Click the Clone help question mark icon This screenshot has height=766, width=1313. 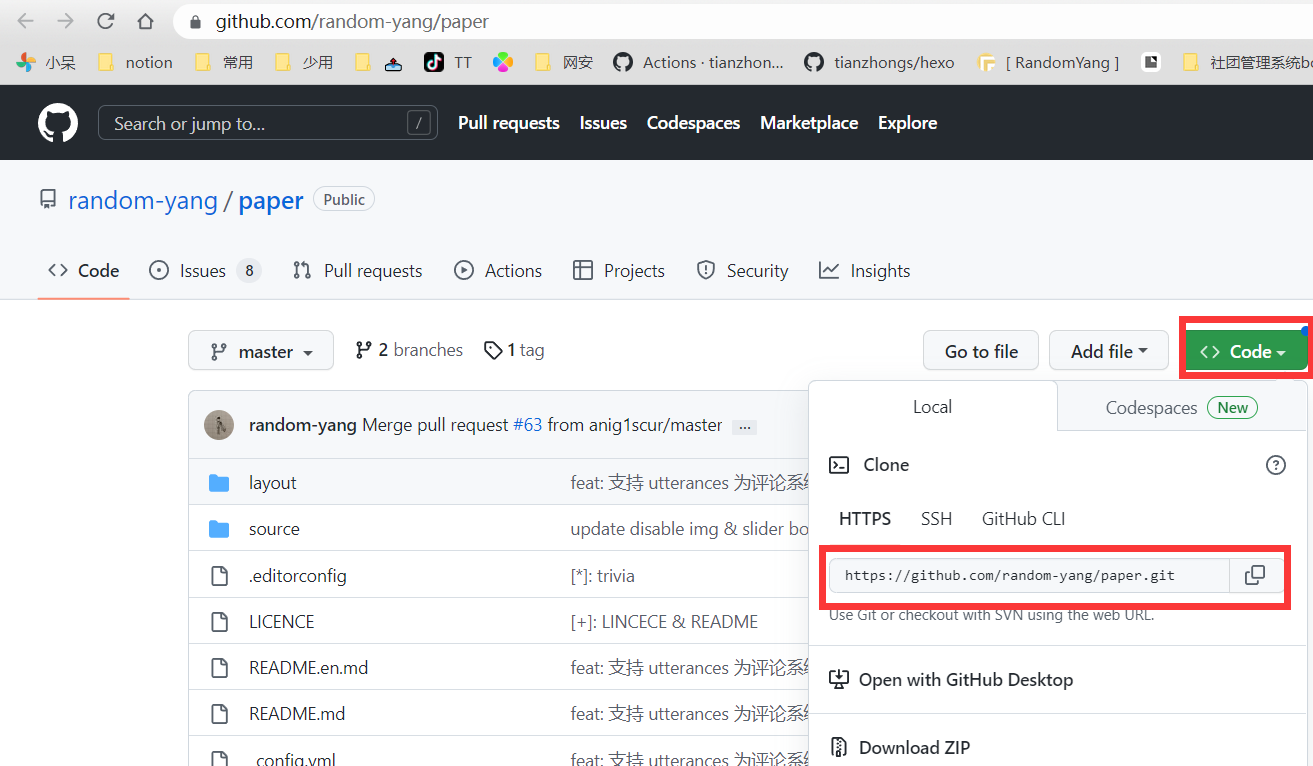(x=1275, y=465)
